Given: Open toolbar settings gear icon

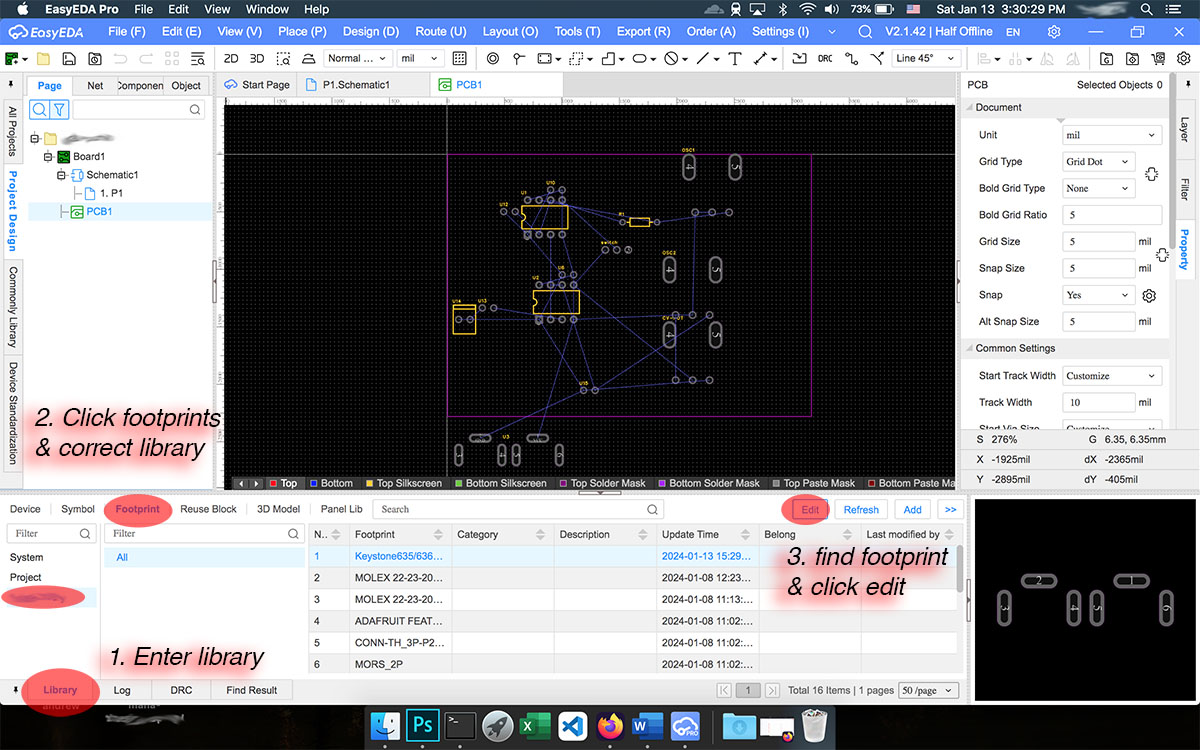Looking at the screenshot, I should [x=1183, y=58].
